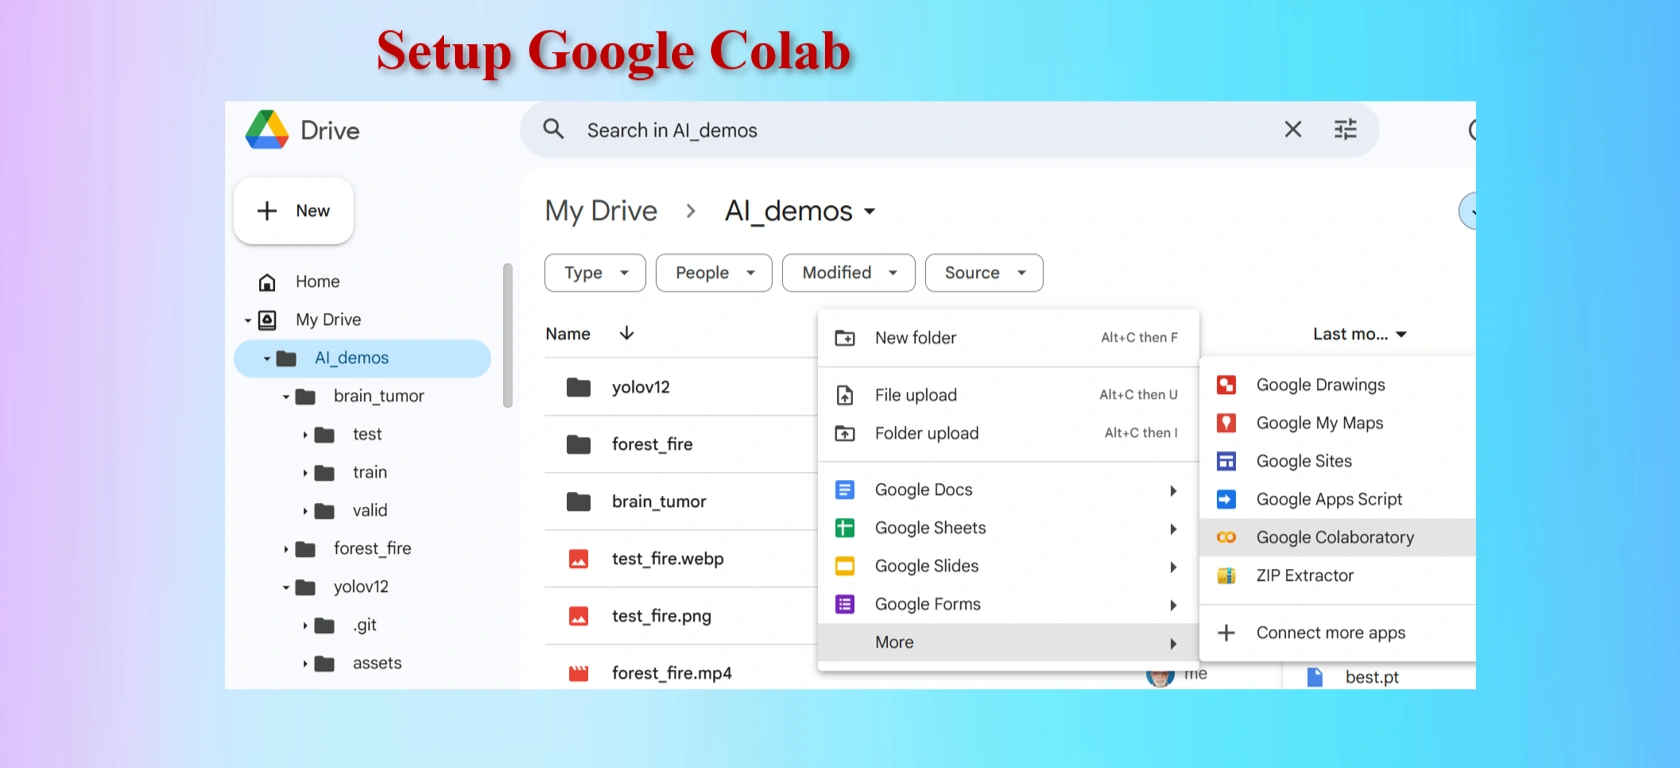Screen dimensions: 1680x768
Task: Click the Google Slides icon
Action: (845, 566)
